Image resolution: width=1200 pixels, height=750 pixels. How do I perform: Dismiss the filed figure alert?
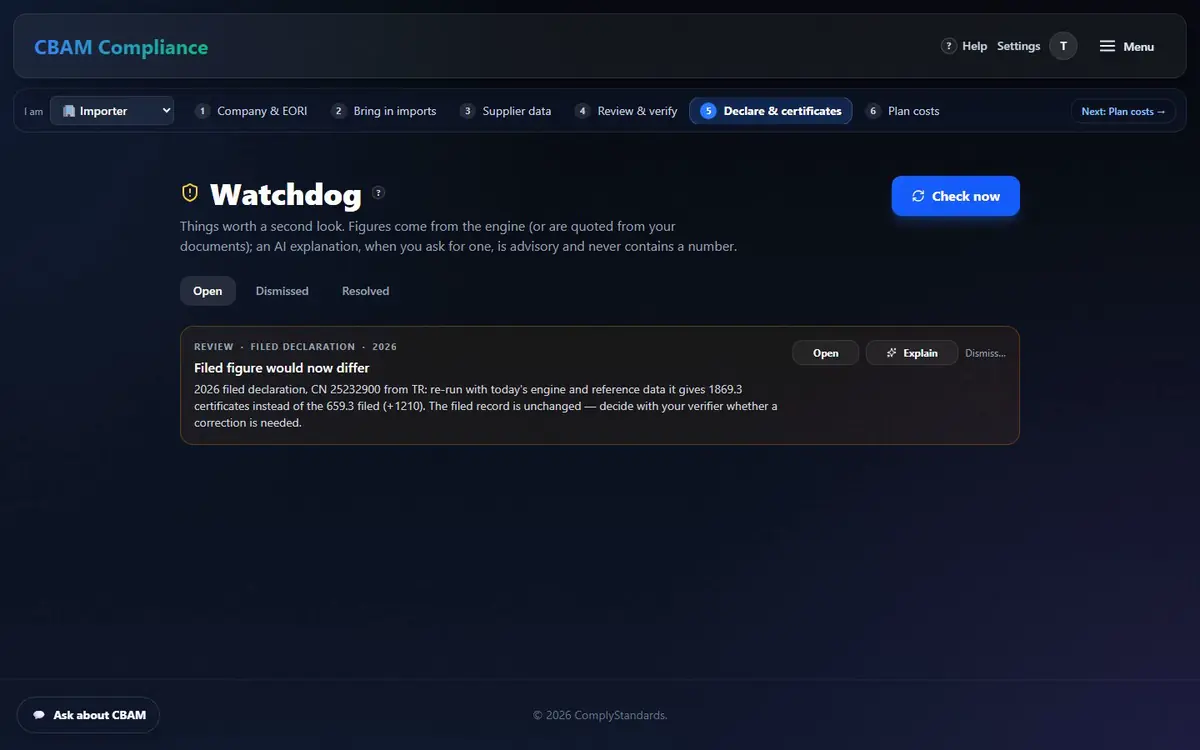pos(985,353)
